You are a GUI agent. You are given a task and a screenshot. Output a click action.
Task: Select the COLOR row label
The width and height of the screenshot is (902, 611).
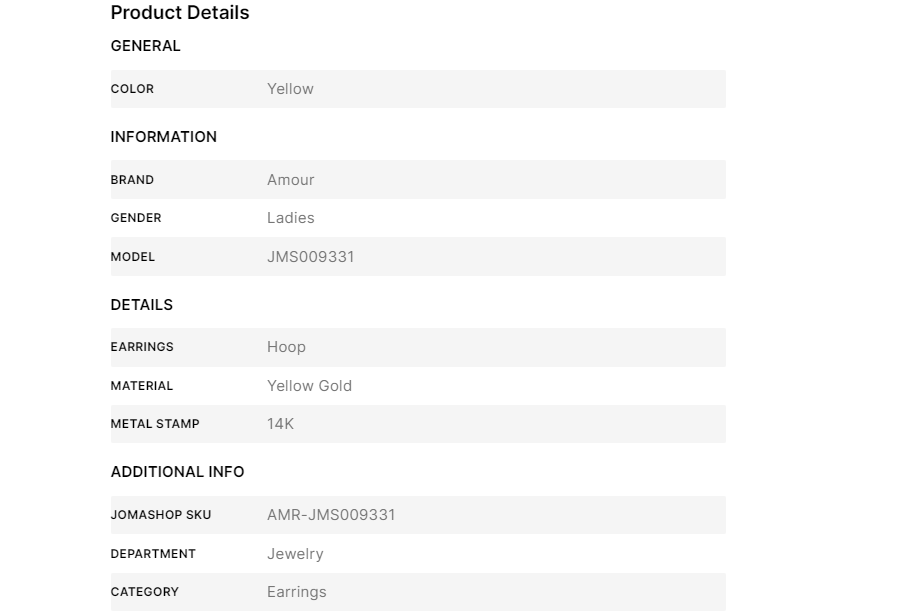[x=132, y=89]
